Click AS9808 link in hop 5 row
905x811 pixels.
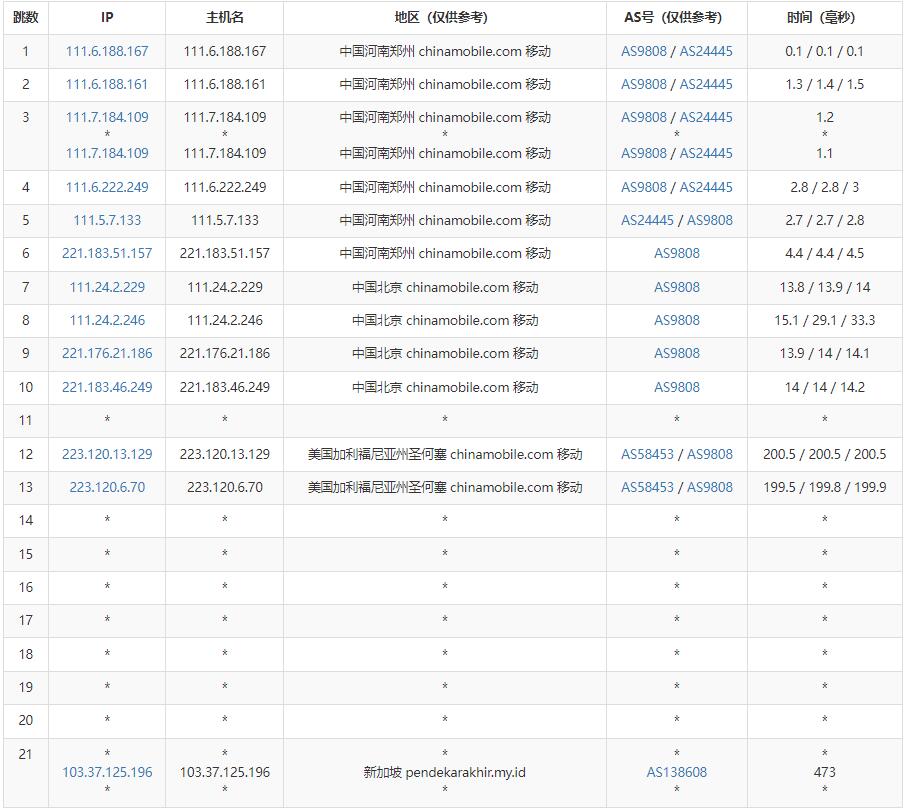click(709, 220)
